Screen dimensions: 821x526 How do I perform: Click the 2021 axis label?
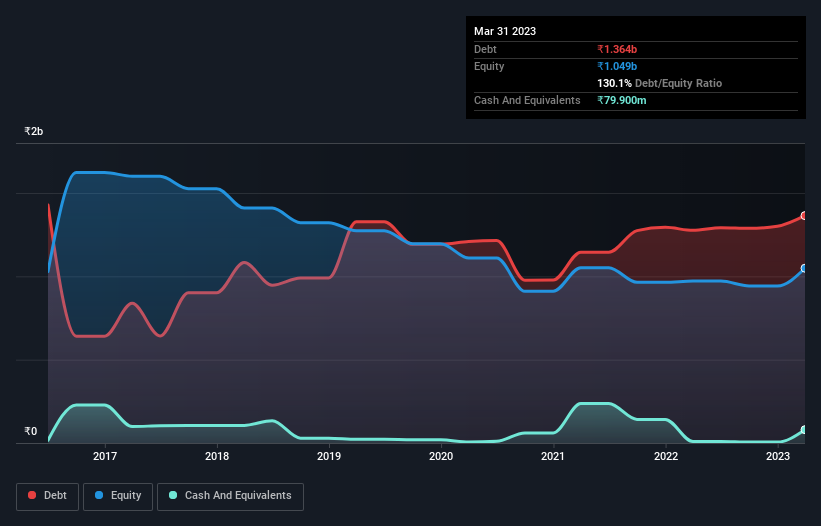[x=553, y=456]
